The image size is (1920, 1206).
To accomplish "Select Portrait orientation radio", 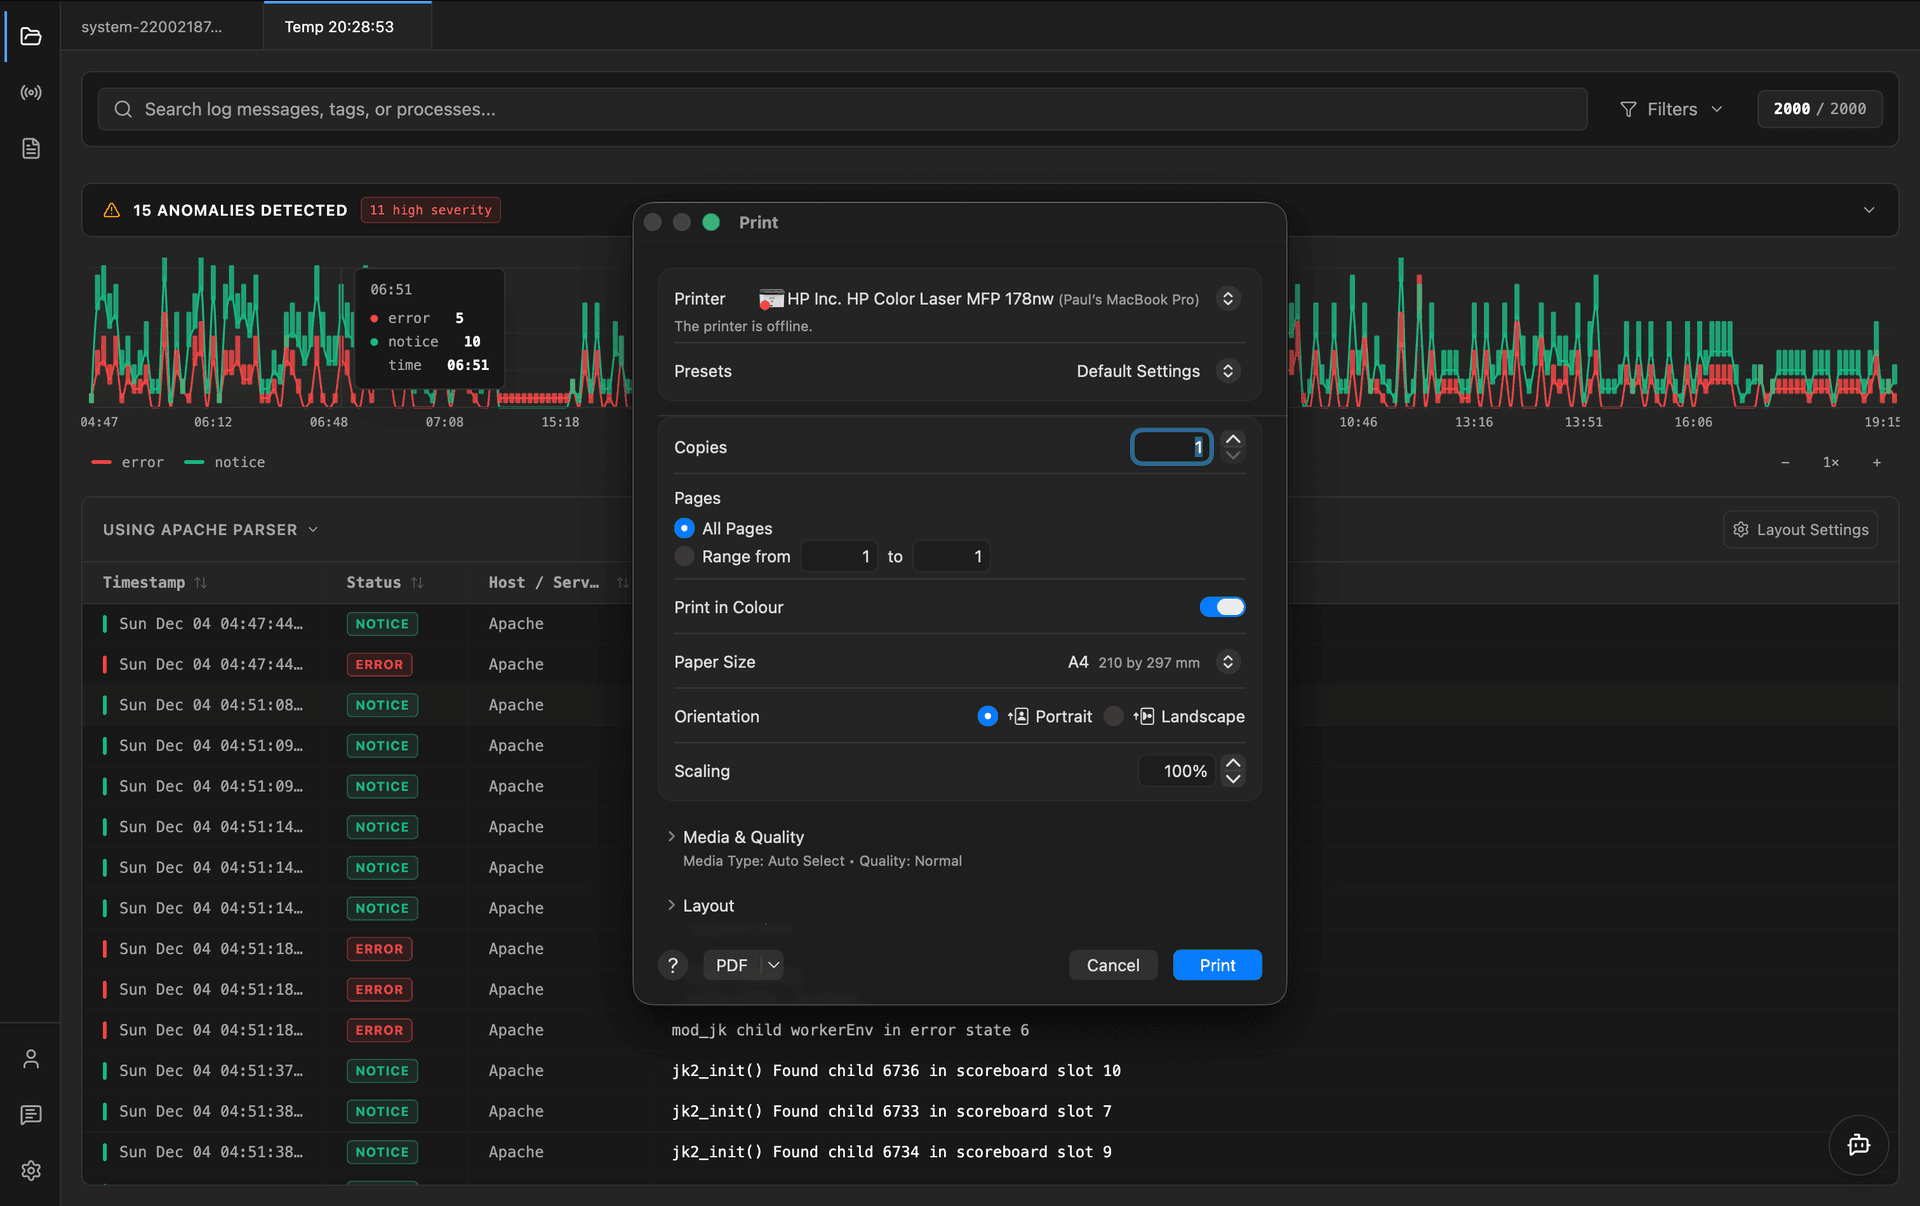I will [987, 716].
